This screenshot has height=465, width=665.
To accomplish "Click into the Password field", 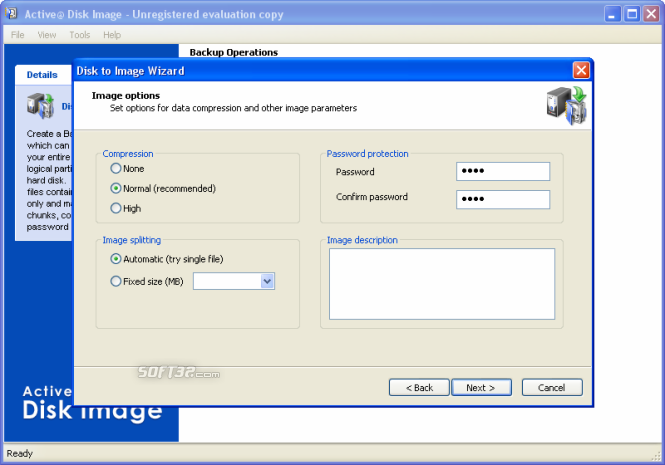I will (503, 171).
